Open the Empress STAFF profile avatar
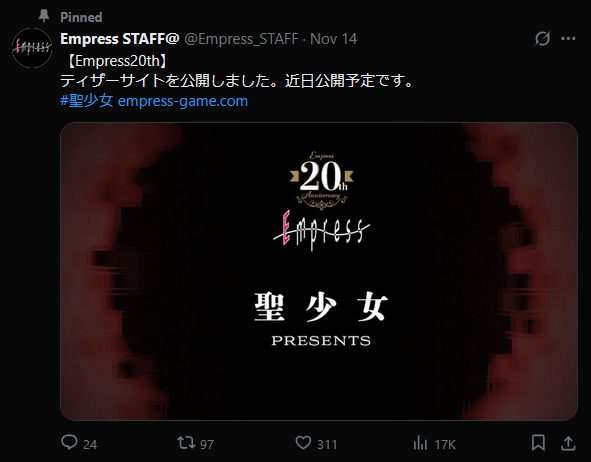The image size is (591, 462). [x=32, y=48]
